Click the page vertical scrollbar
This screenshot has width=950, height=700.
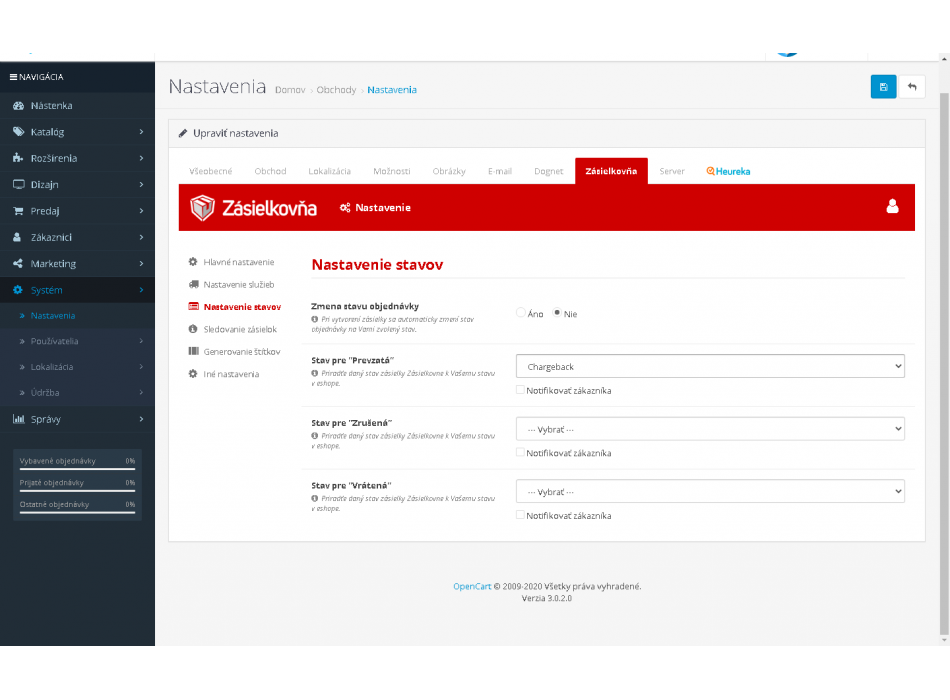point(944,364)
